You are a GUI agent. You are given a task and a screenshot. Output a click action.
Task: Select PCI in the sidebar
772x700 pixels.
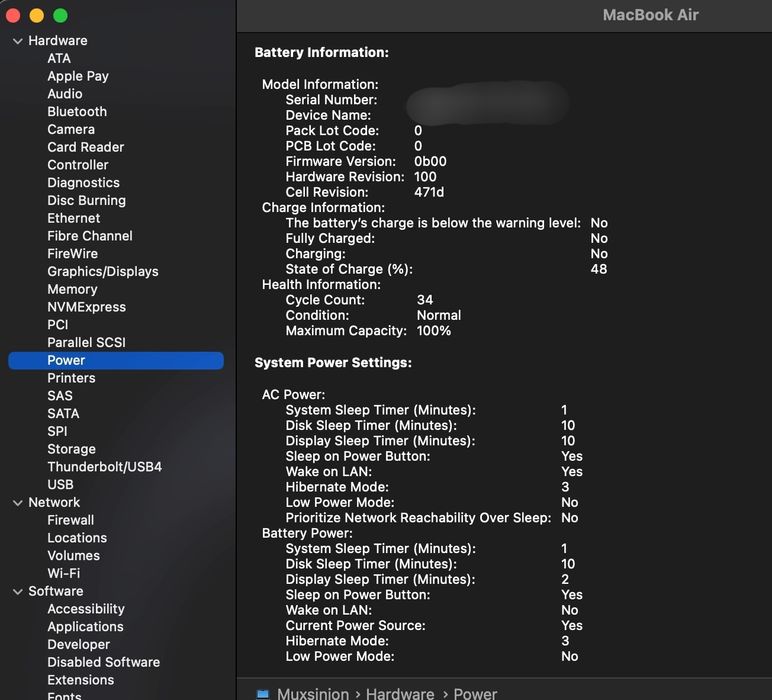(58, 324)
